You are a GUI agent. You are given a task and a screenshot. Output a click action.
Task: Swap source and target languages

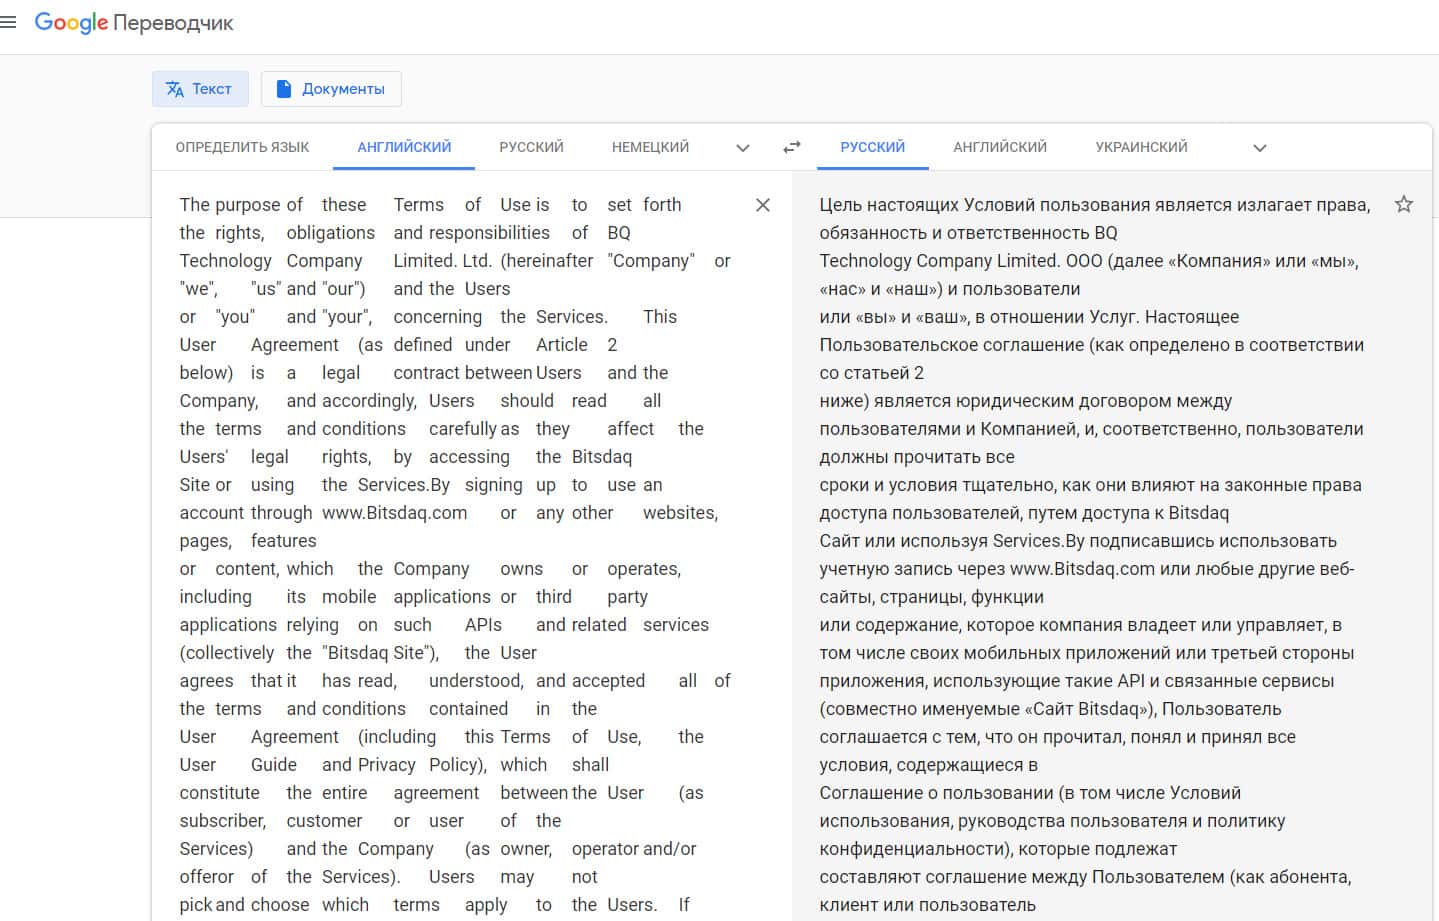(792, 147)
